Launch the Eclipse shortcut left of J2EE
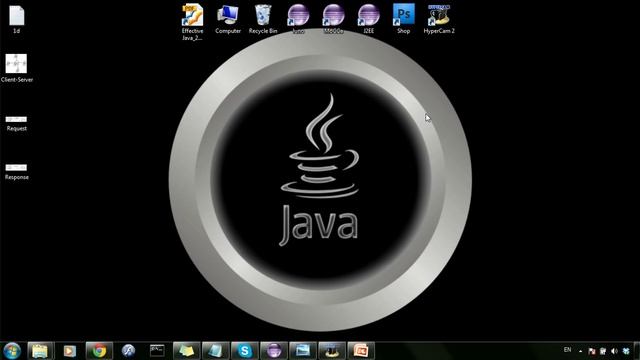This screenshot has width=640, height=360. pos(333,19)
